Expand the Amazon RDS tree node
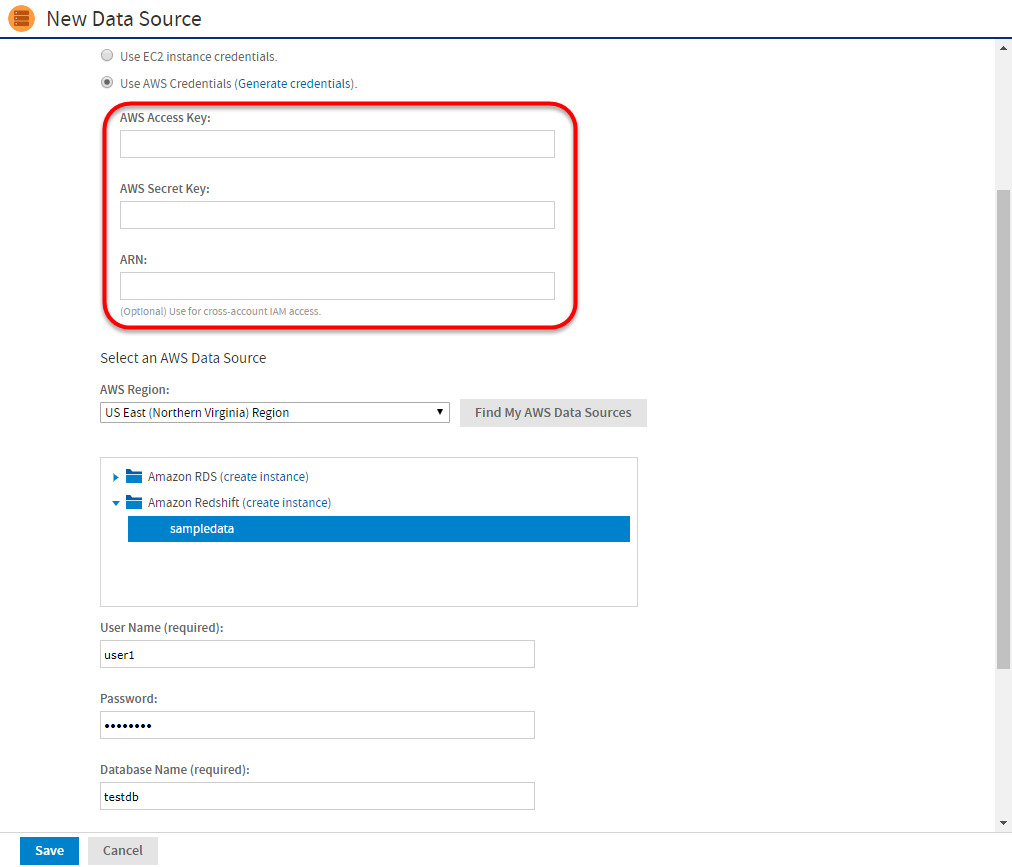 tap(116, 477)
